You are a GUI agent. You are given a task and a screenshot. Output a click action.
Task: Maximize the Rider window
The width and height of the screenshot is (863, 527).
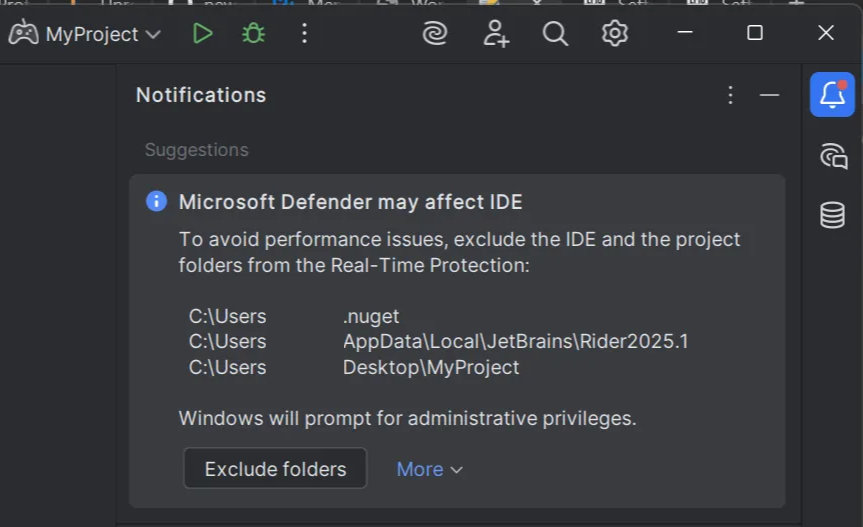coord(755,33)
